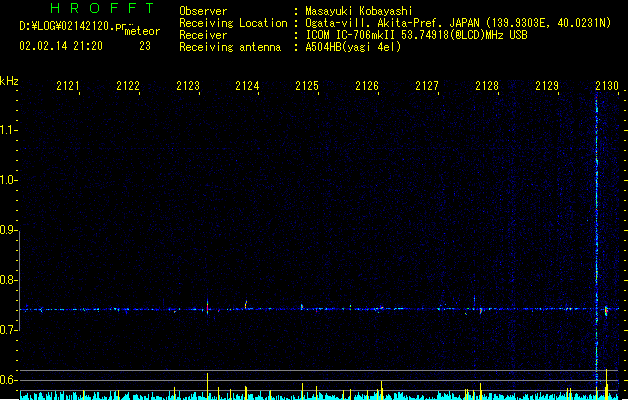The height and width of the screenshot is (400, 629).
Task: Click time axis marker 2126
Action: pyautogui.click(x=367, y=86)
